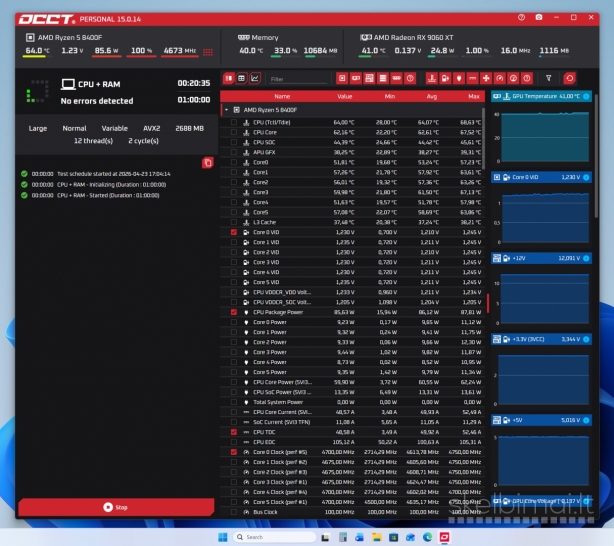Click the info icon on the +12V graph
Image resolution: width=614 pixels, height=546 pixels.
pyautogui.click(x=586, y=258)
